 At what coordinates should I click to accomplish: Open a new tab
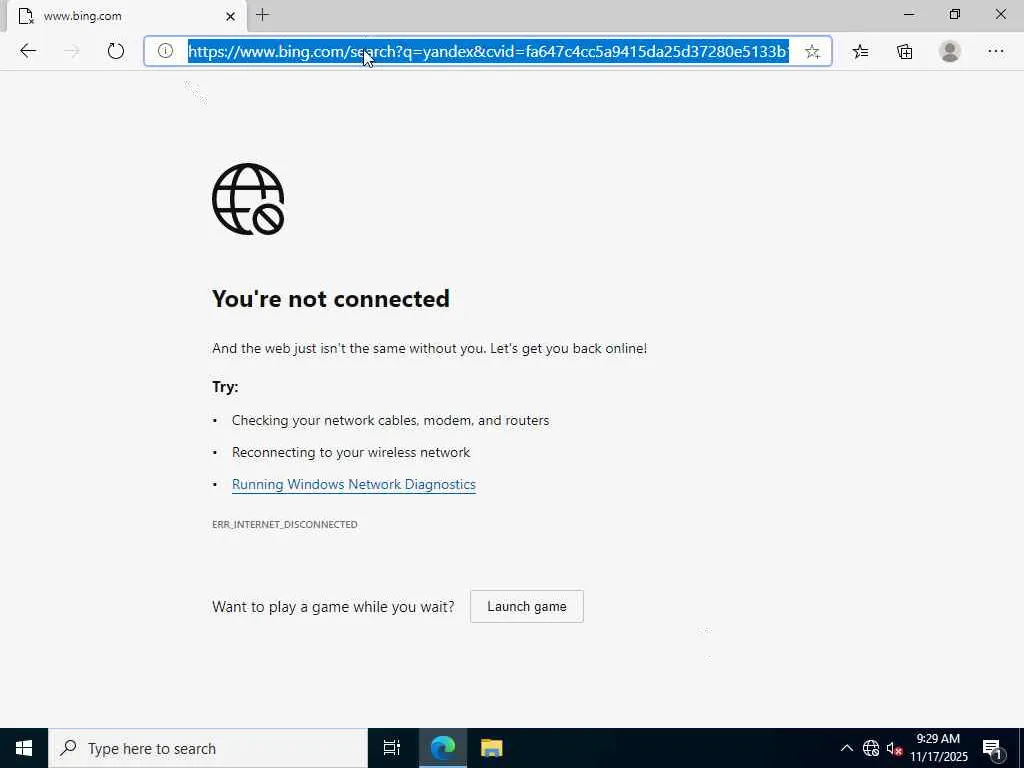[263, 15]
